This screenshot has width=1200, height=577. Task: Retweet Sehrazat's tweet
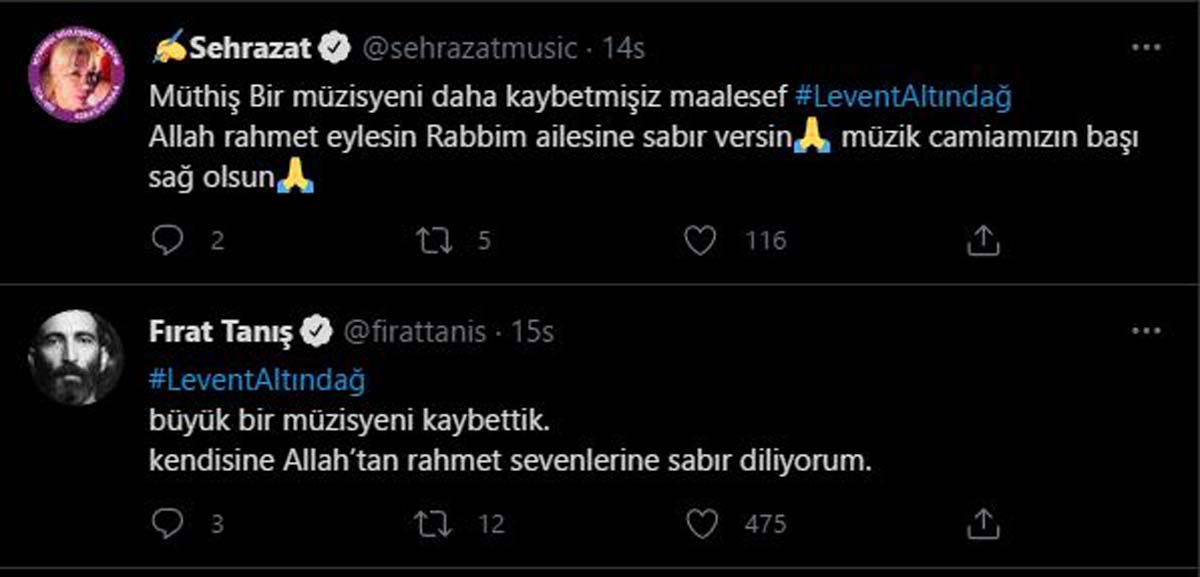point(432,239)
